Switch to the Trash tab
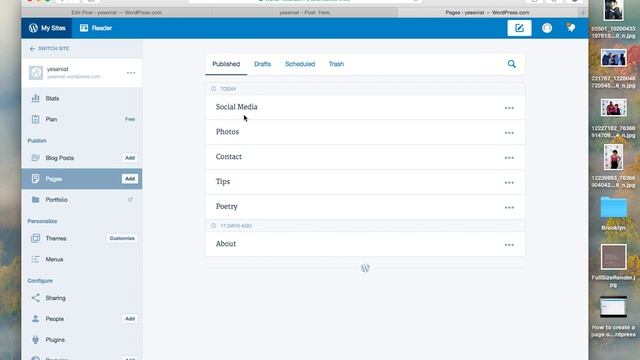This screenshot has width=640, height=360. tap(336, 64)
